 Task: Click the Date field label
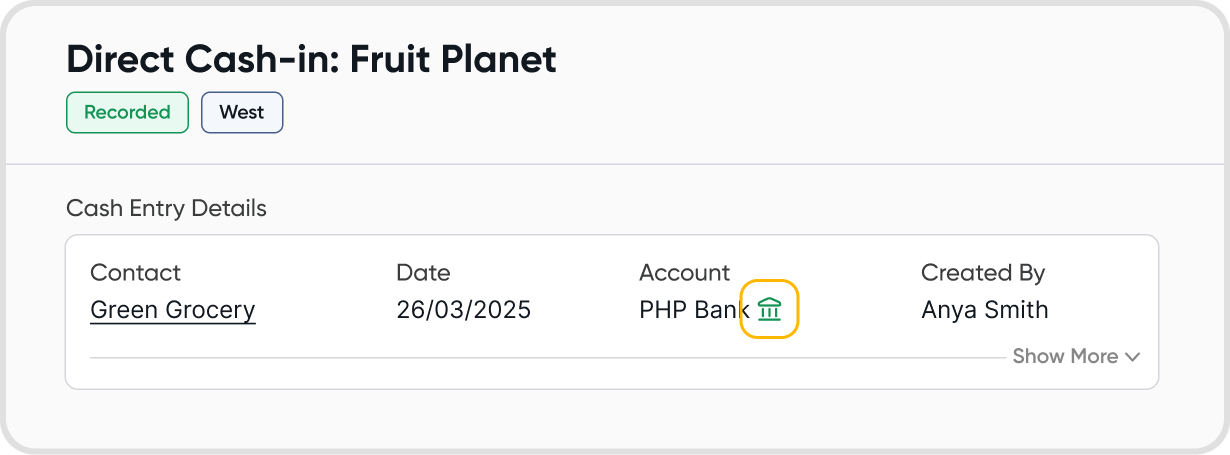coord(423,272)
